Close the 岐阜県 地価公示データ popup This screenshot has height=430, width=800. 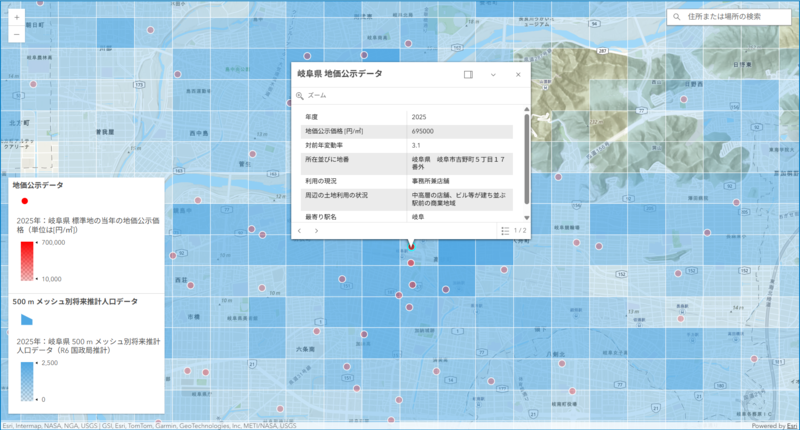pos(518,74)
